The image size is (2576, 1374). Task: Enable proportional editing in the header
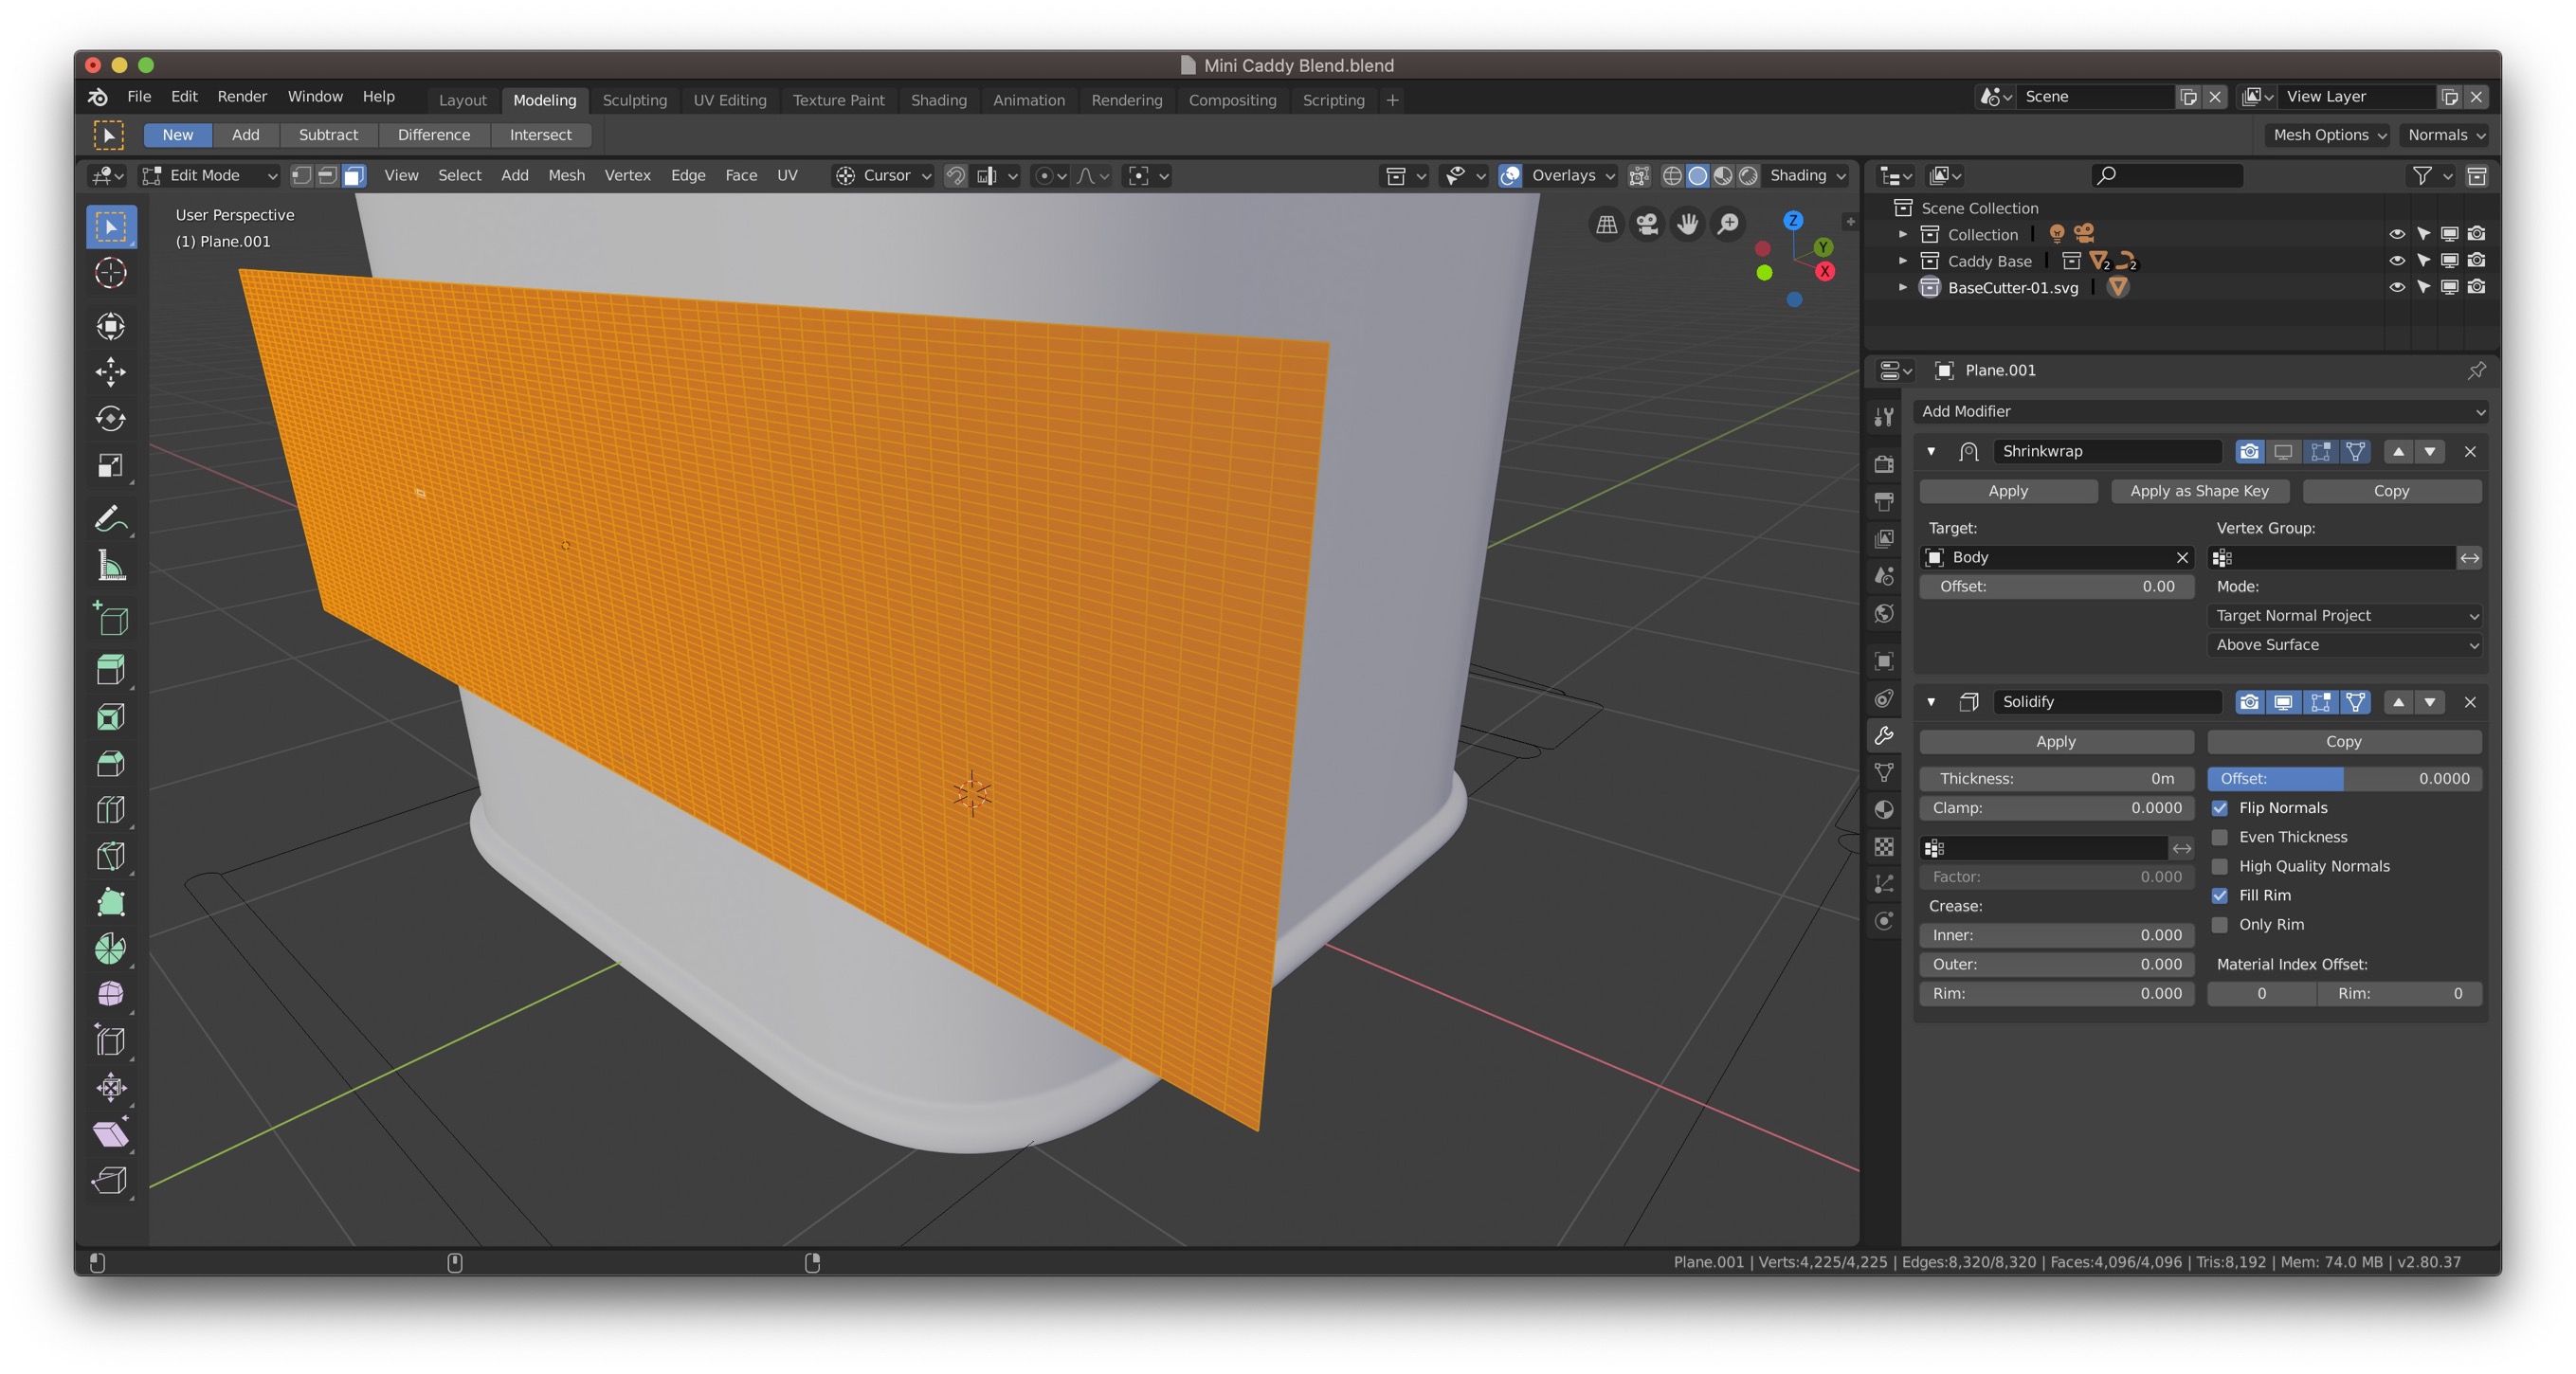1046,175
